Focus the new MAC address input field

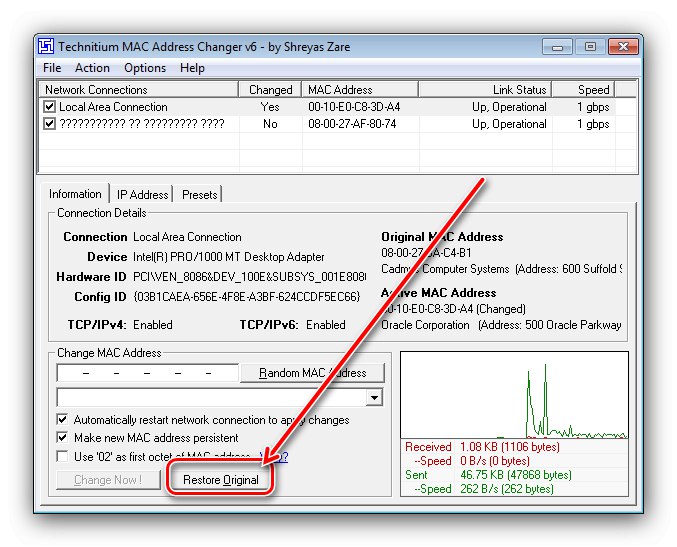(x=147, y=373)
